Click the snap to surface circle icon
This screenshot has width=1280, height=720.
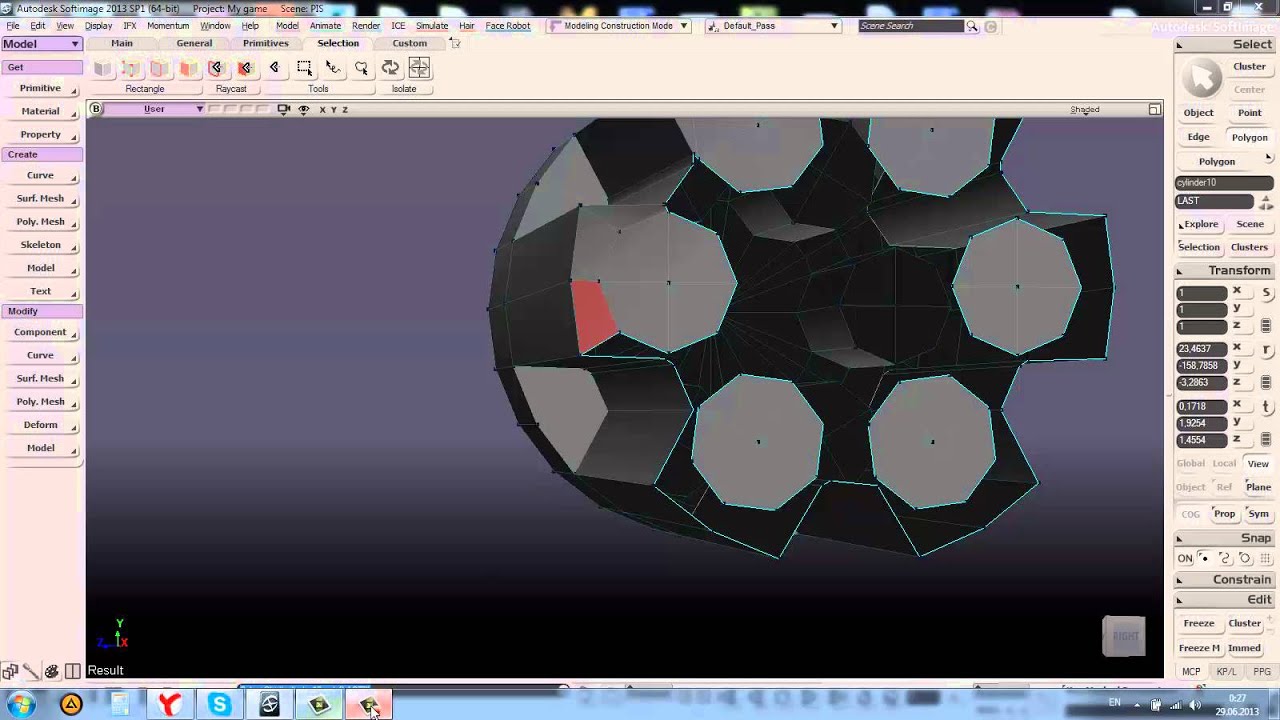tap(1245, 558)
